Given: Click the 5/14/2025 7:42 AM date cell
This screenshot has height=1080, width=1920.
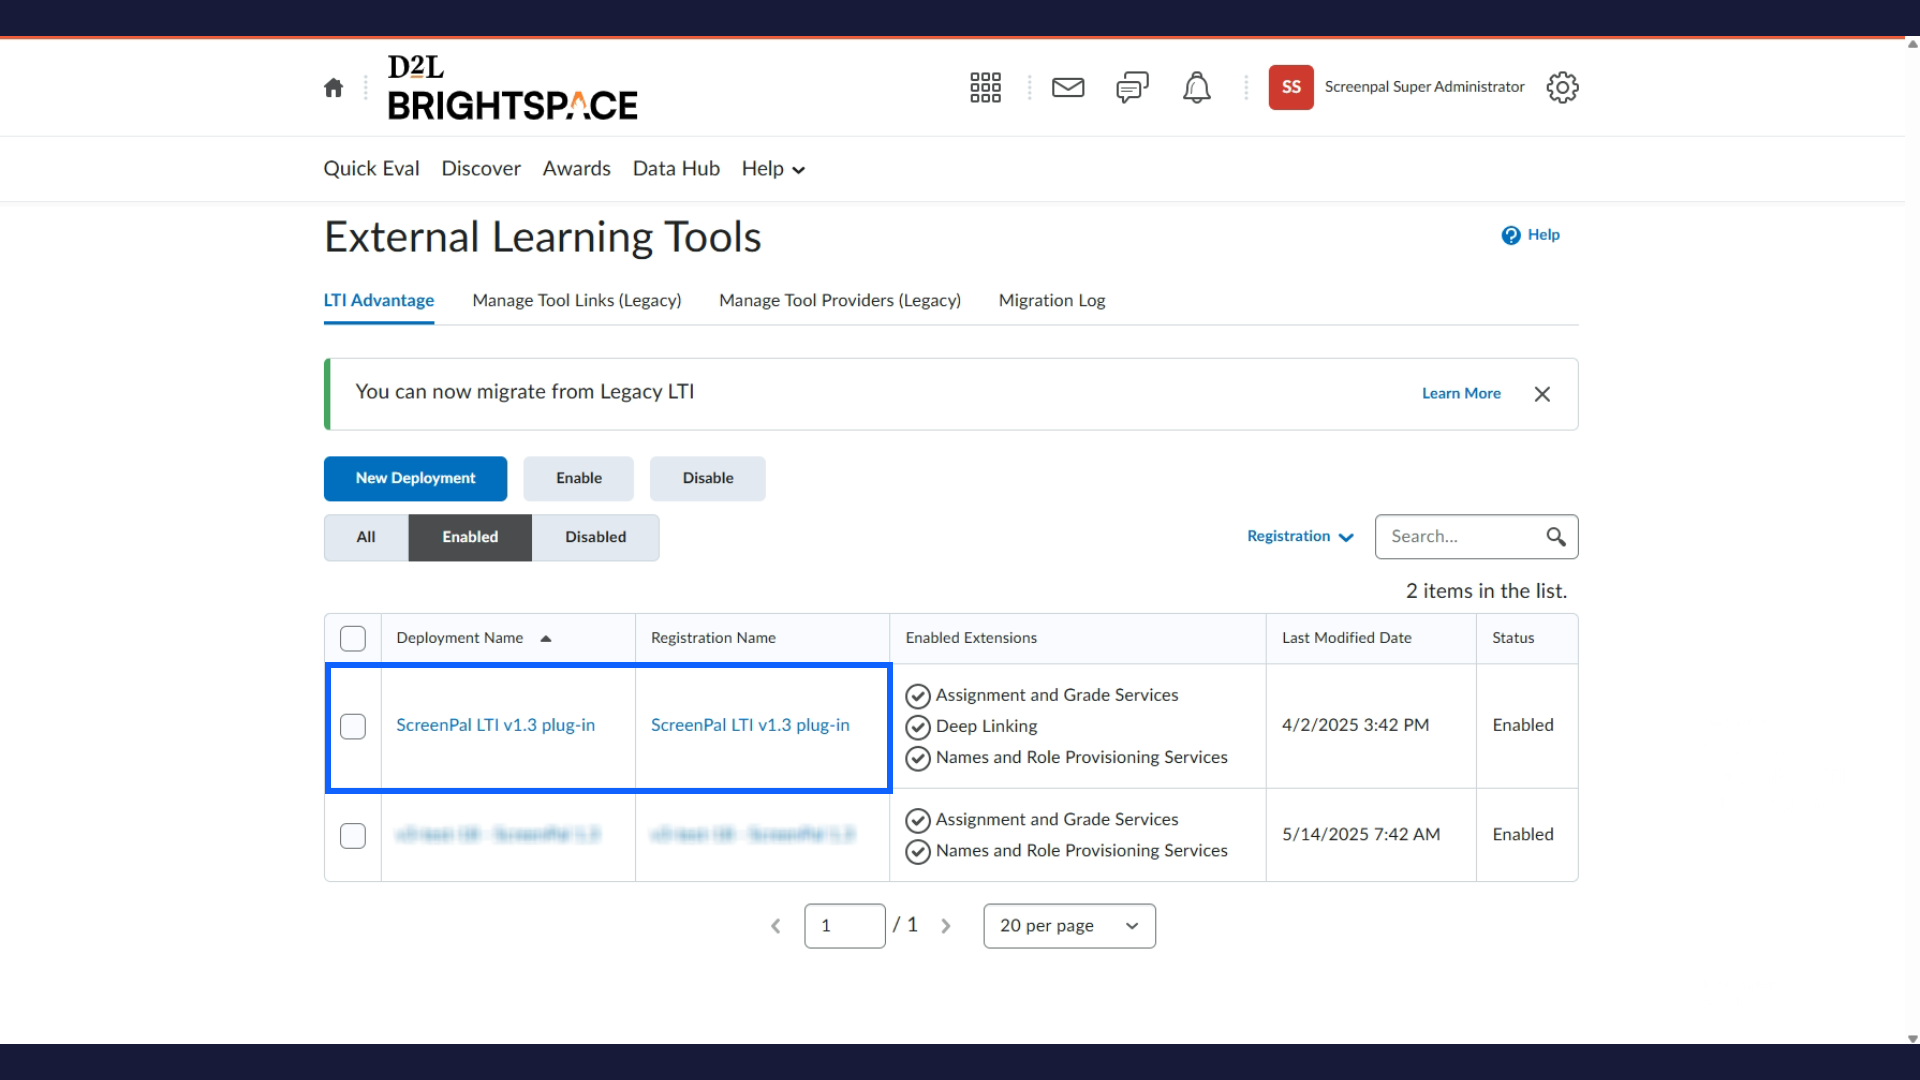Looking at the screenshot, I should 1361,835.
